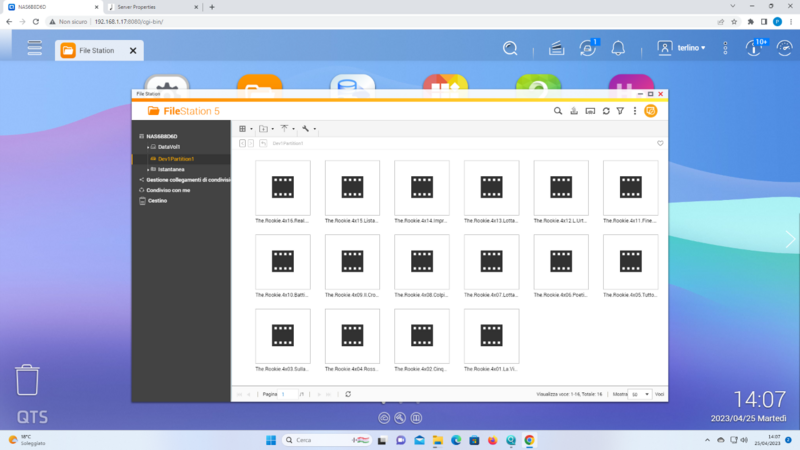Select The Rookie 4x16 video thumbnail
The width and height of the screenshot is (800, 450).
tap(282, 187)
